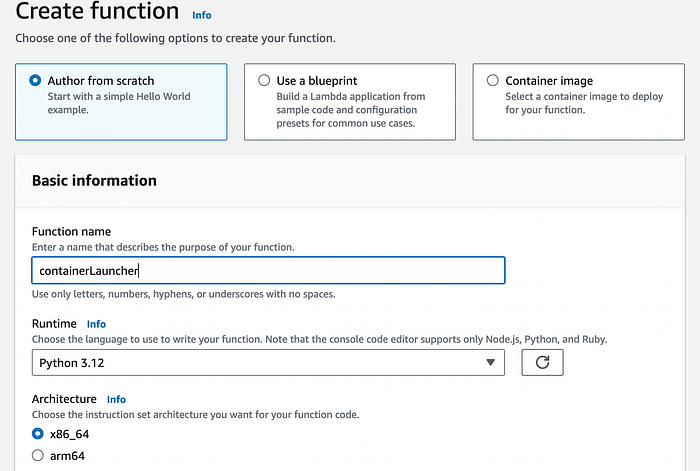Viewport: 700px width, 471px height.
Task: Click the Basic information panel header
Action: [94, 181]
